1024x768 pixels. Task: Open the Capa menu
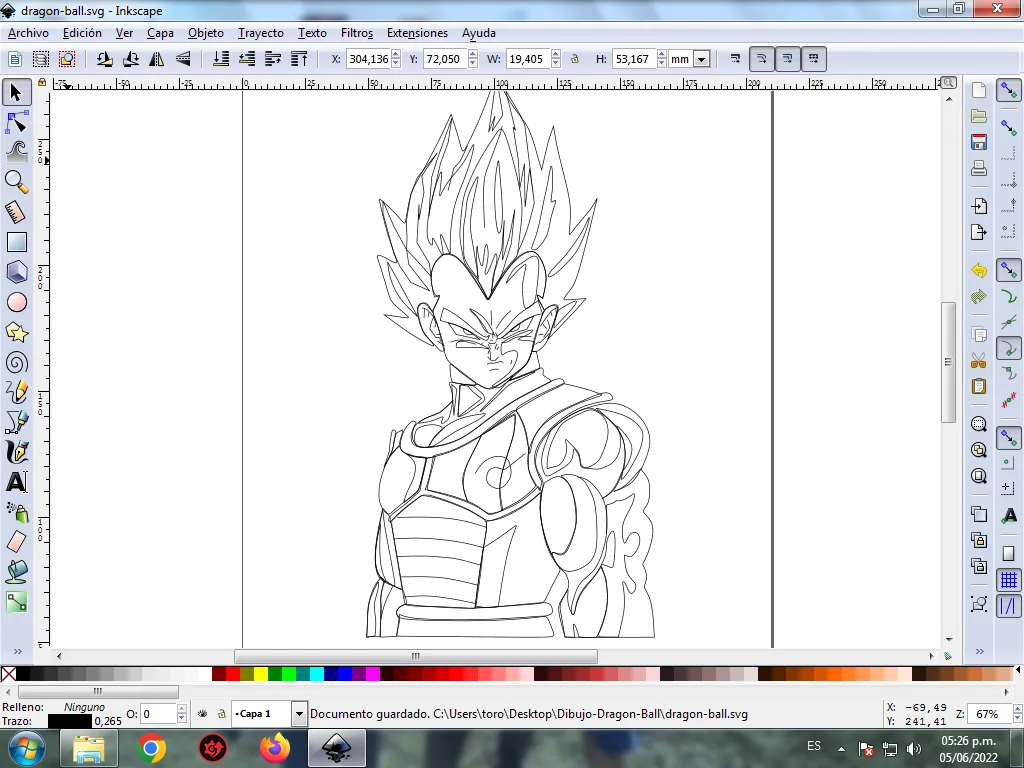coord(160,33)
